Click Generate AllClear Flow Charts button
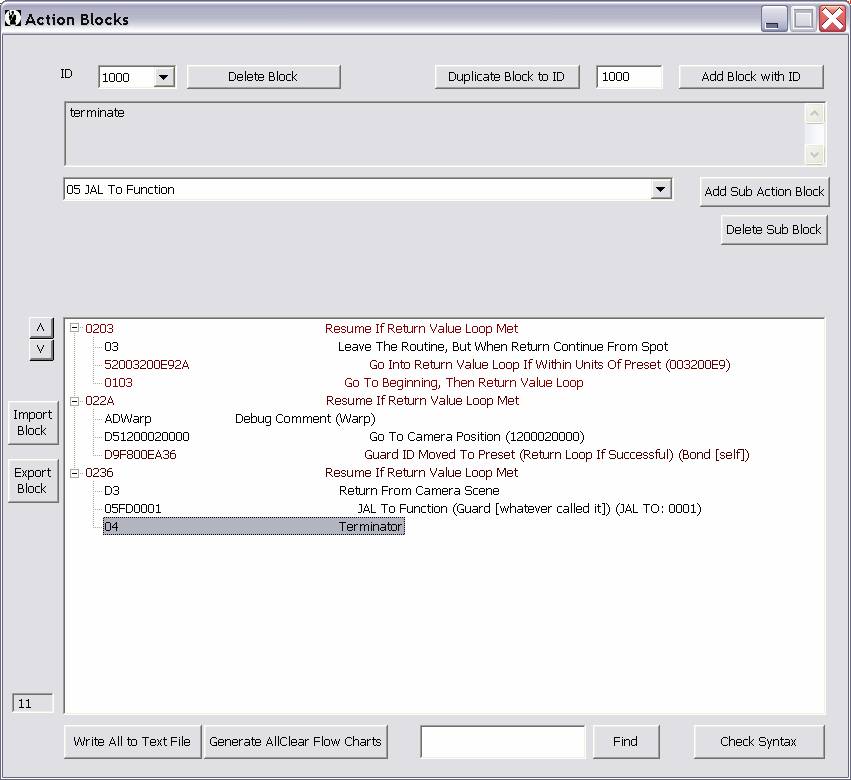This screenshot has width=851, height=780. [x=295, y=741]
